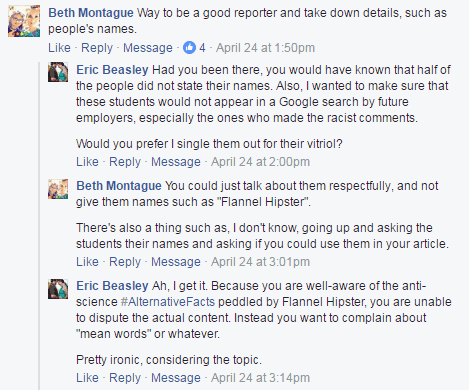
Task: Open the #AlternativeFacts hashtag
Action: click(x=168, y=302)
